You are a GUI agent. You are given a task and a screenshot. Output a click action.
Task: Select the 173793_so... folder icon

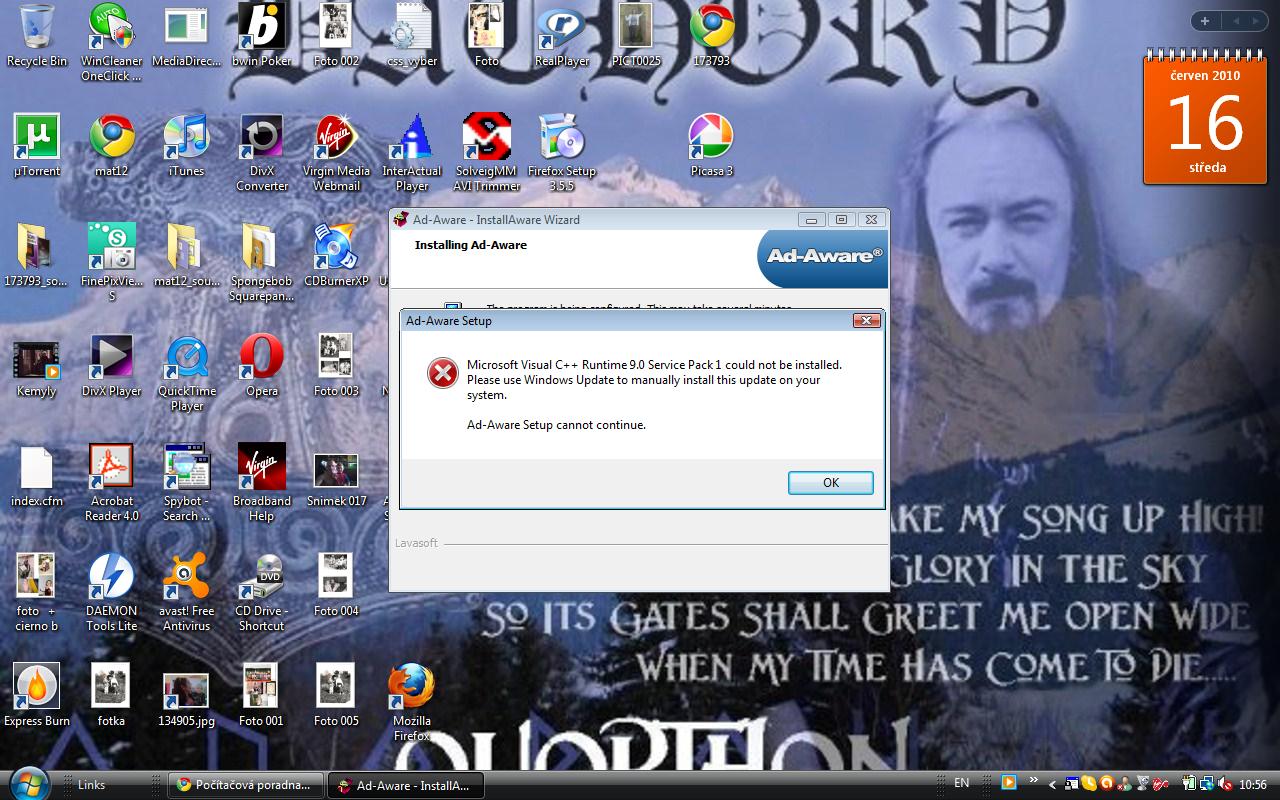click(36, 256)
